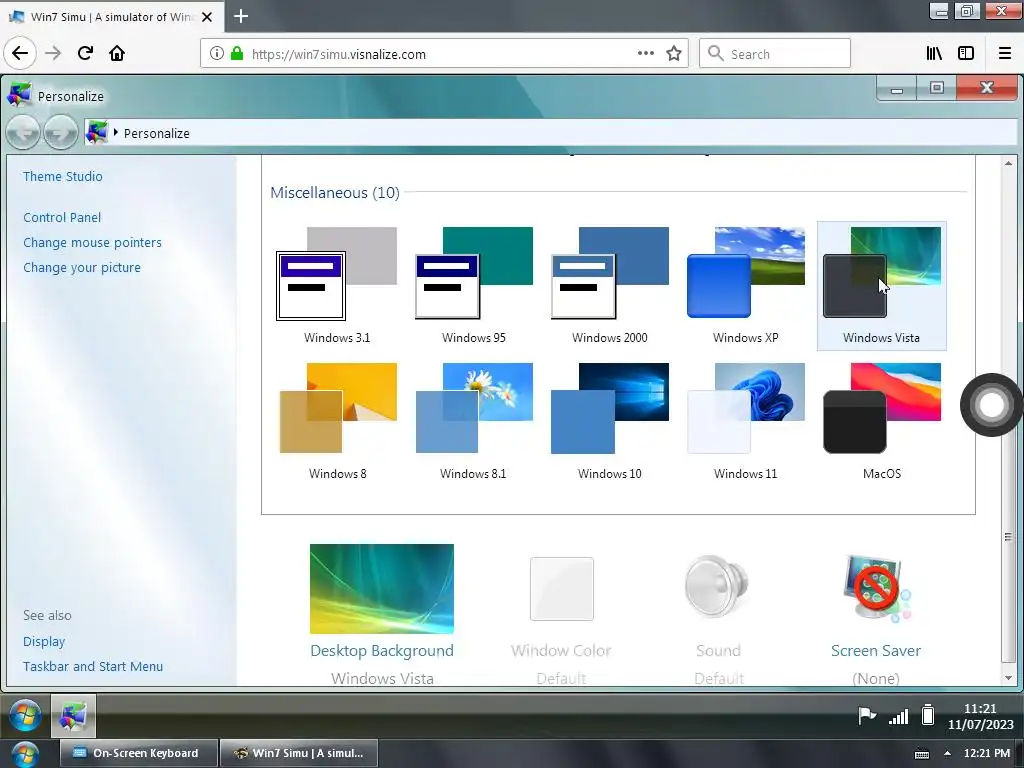
Task: Choose the Windows 8.1 theme
Action: [x=473, y=421]
